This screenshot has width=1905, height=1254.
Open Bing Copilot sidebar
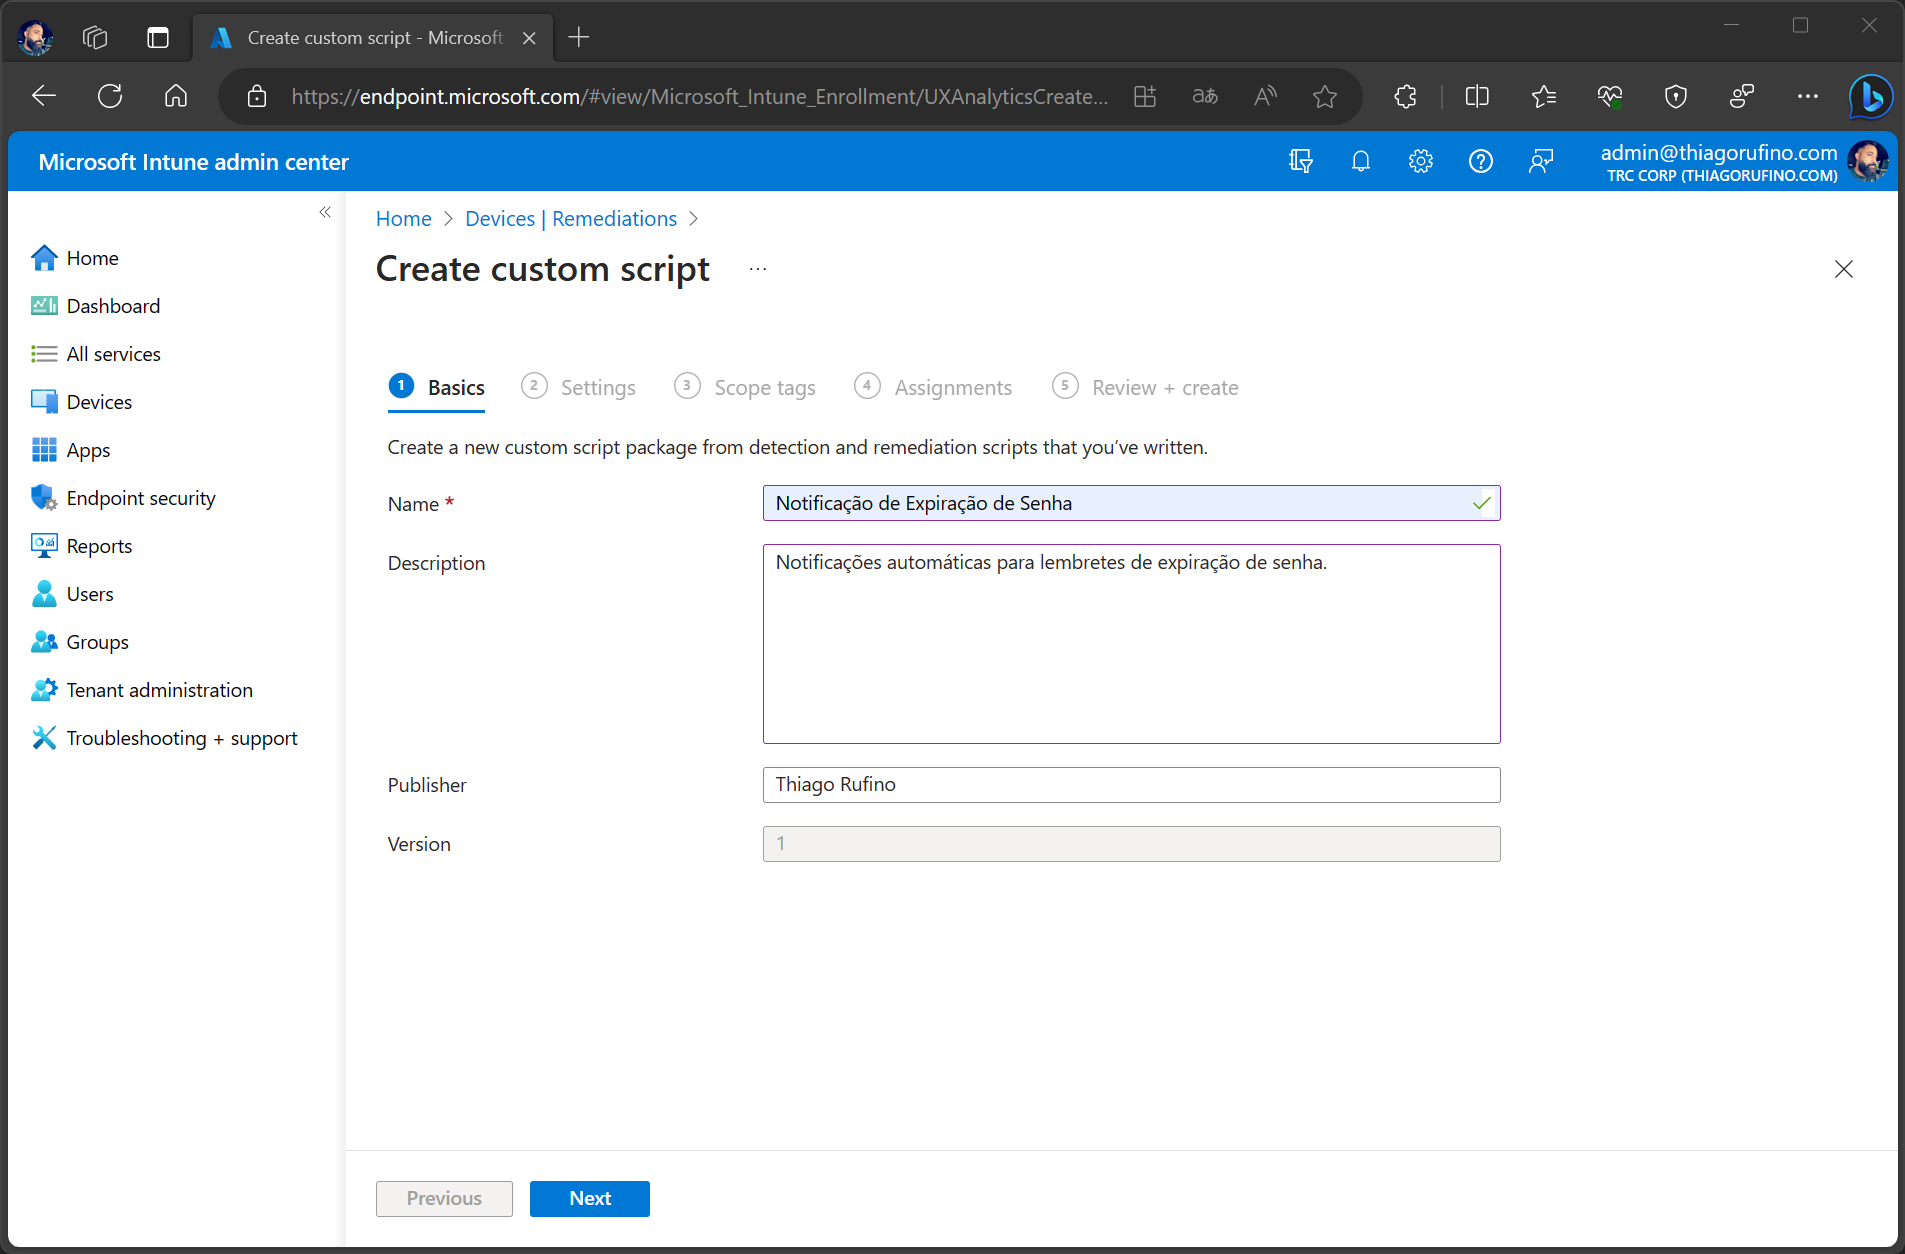tap(1870, 96)
